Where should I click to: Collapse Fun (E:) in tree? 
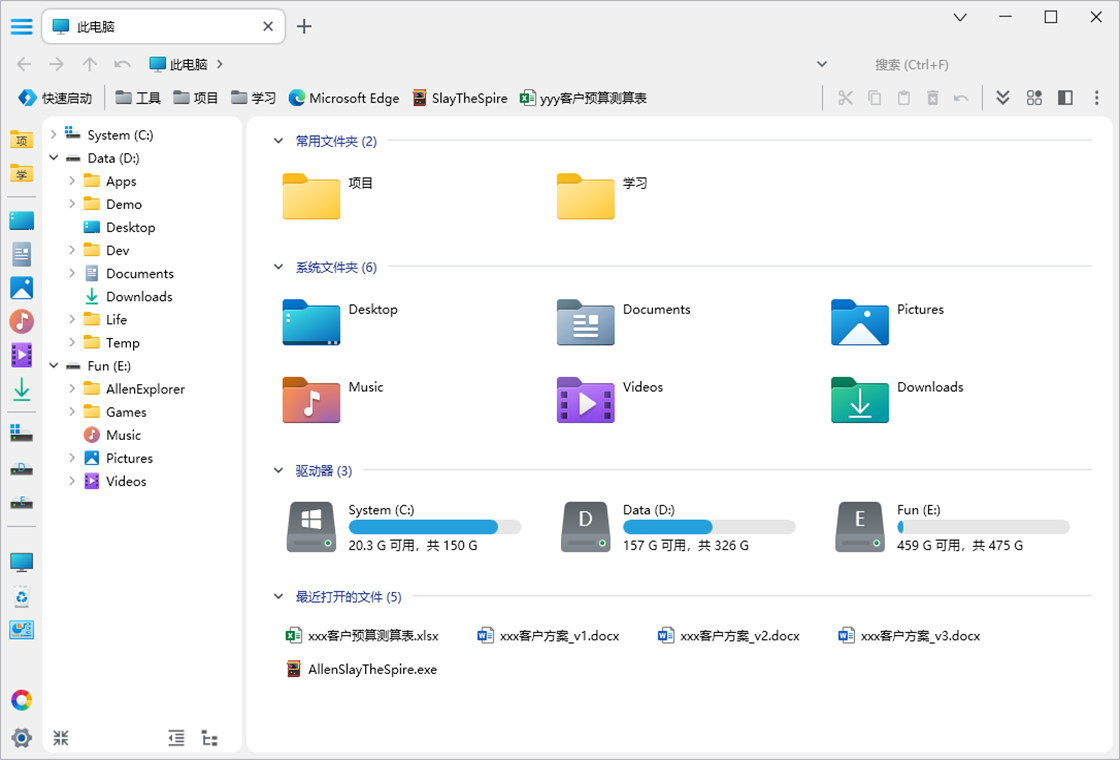tap(54, 366)
